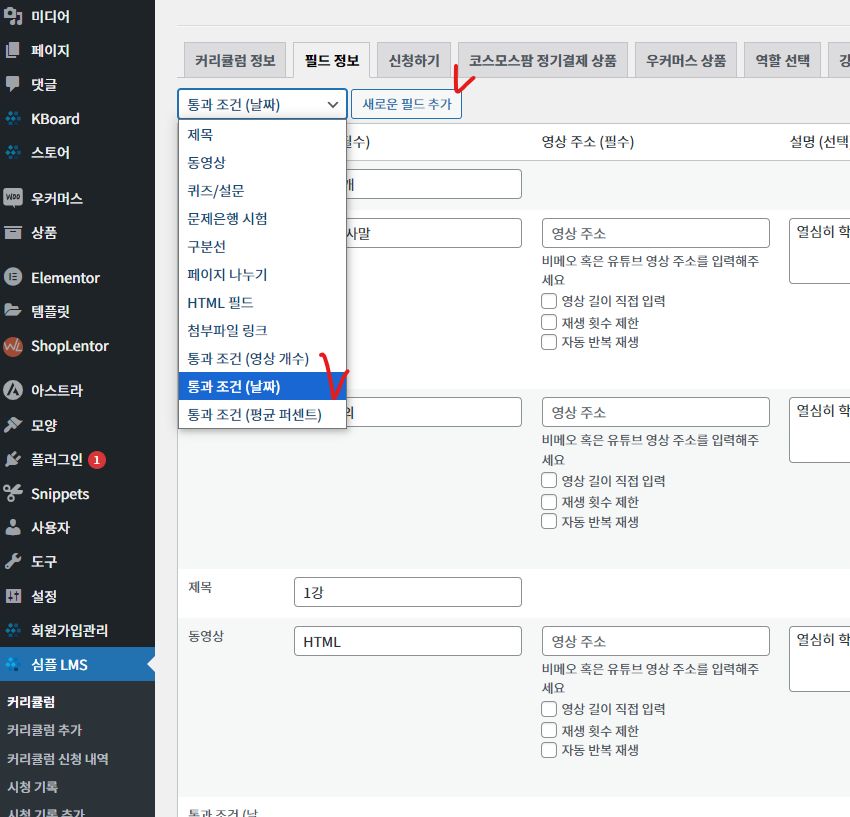Click the 우커머스 Woo icon
Screen dimensions: 850x817
pyautogui.click(x=13, y=198)
